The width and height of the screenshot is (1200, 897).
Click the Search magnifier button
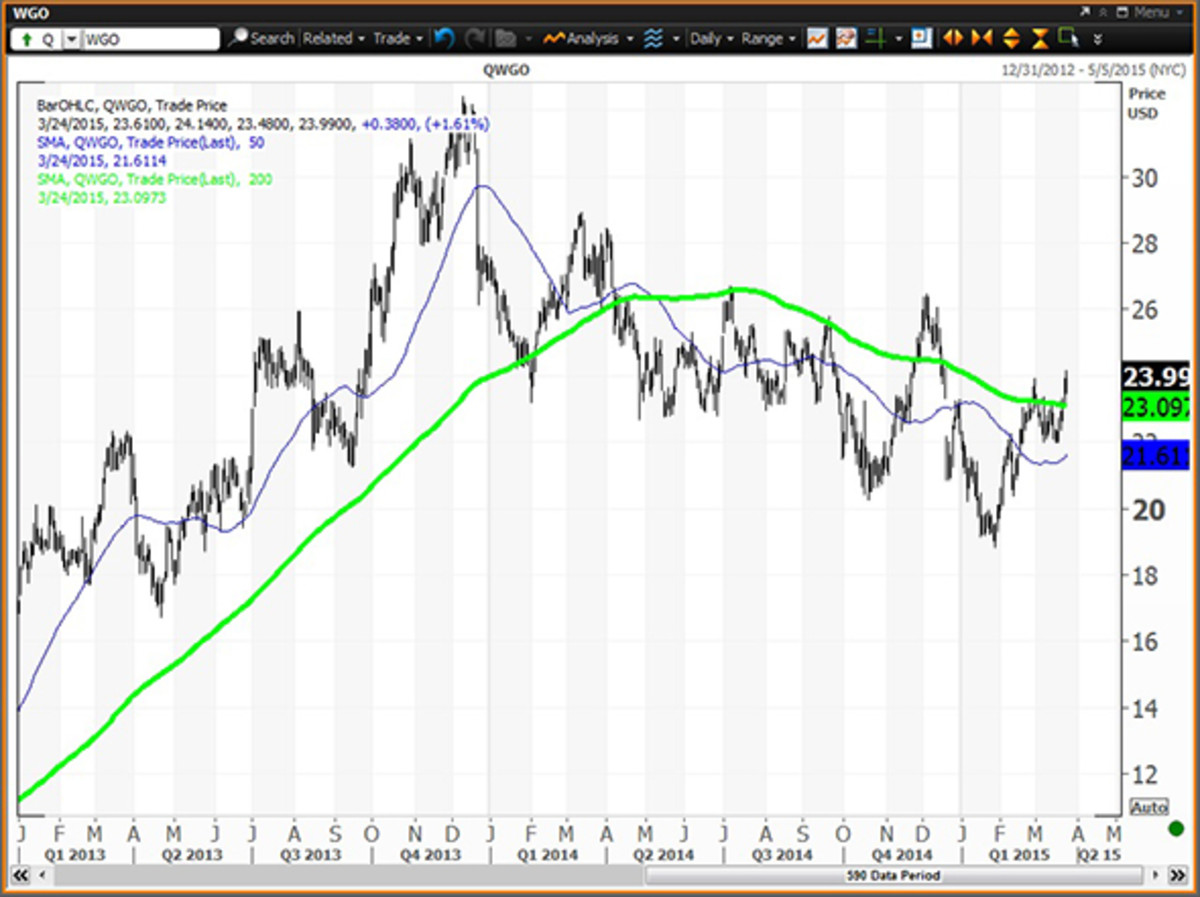click(261, 39)
